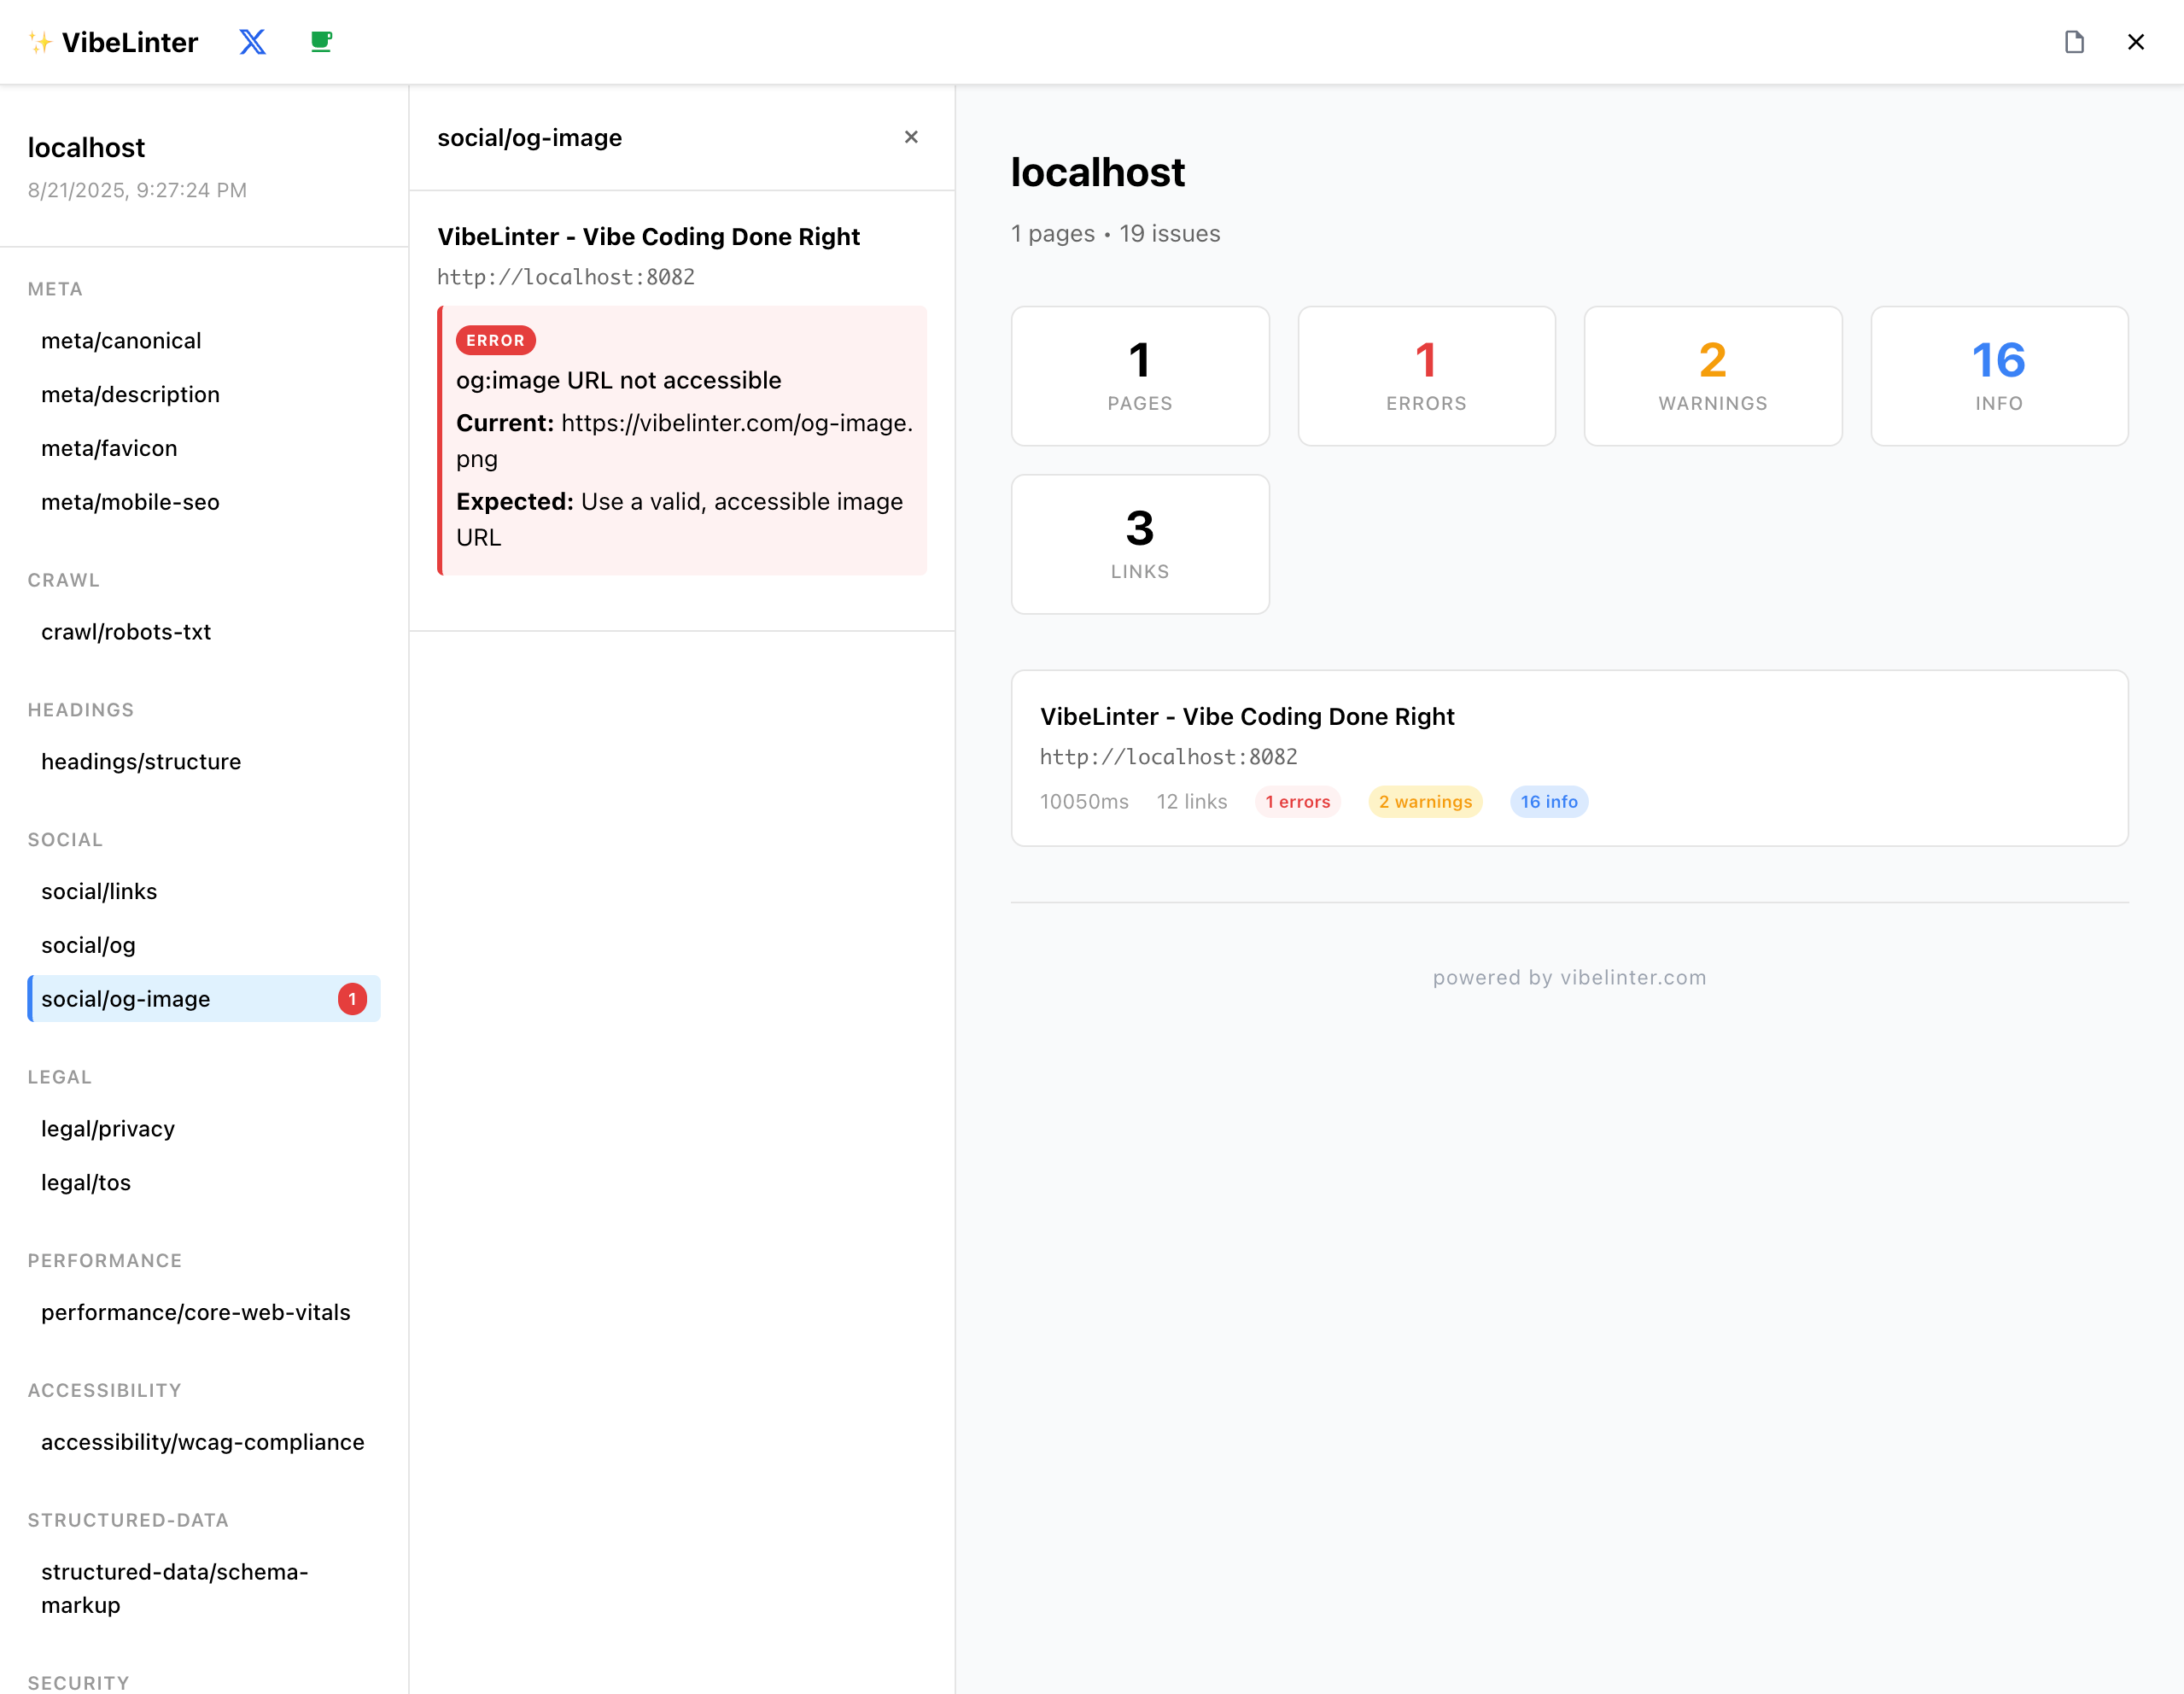
Task: Click the 3 LINKS stat card
Action: [x=1140, y=544]
